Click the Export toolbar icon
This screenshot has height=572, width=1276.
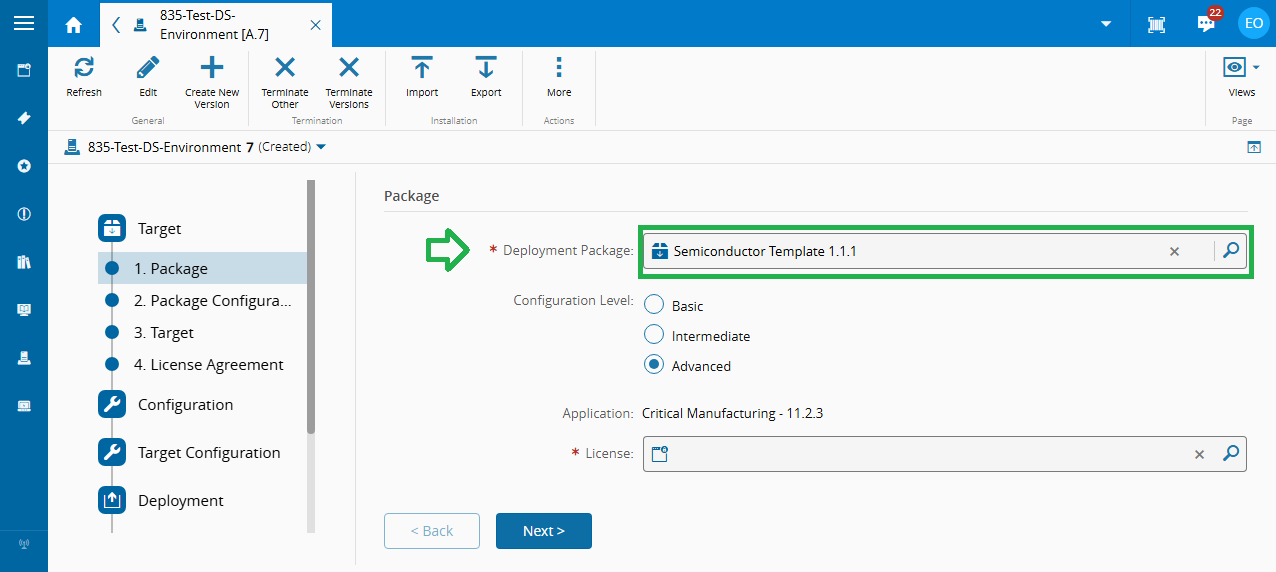(x=486, y=68)
